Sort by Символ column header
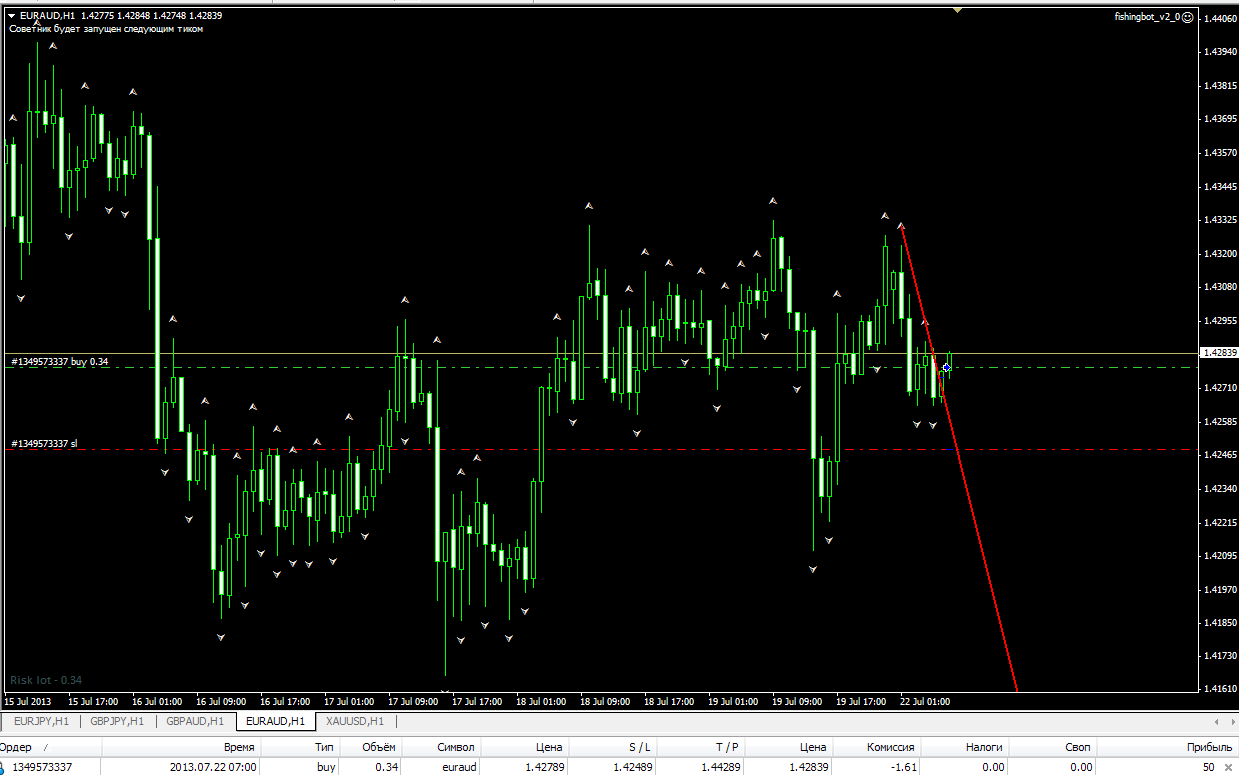Viewport: 1239px width, 775px height. (441, 747)
